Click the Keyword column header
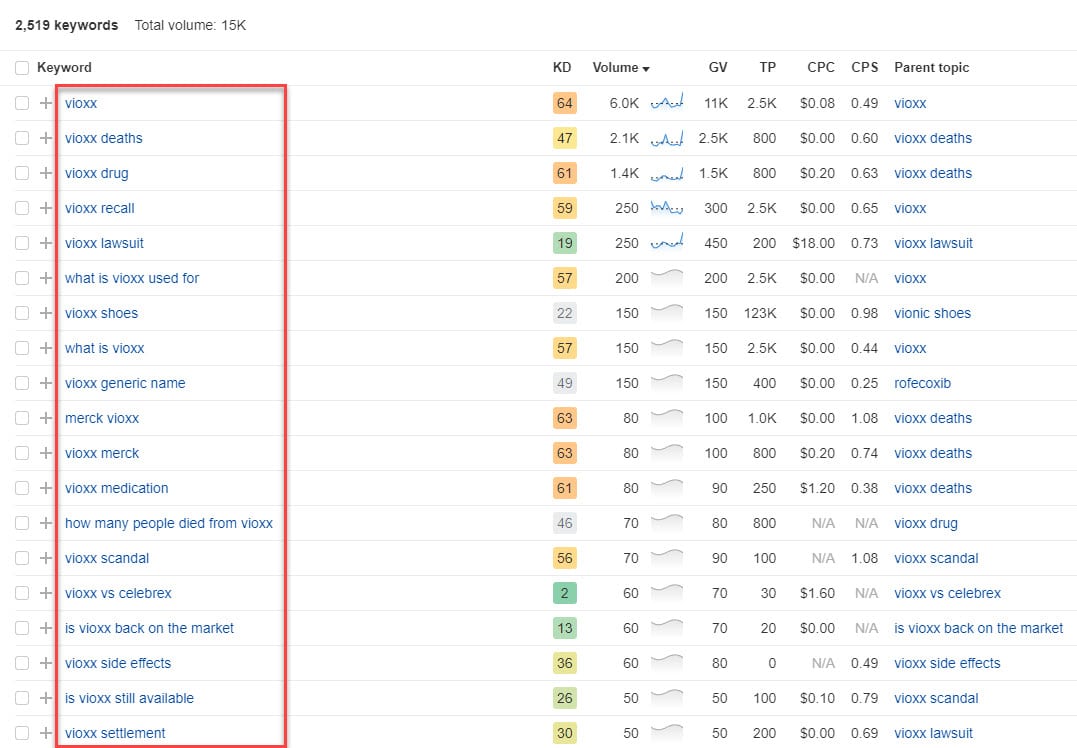Screen dimensions: 1077x748 [x=64, y=67]
